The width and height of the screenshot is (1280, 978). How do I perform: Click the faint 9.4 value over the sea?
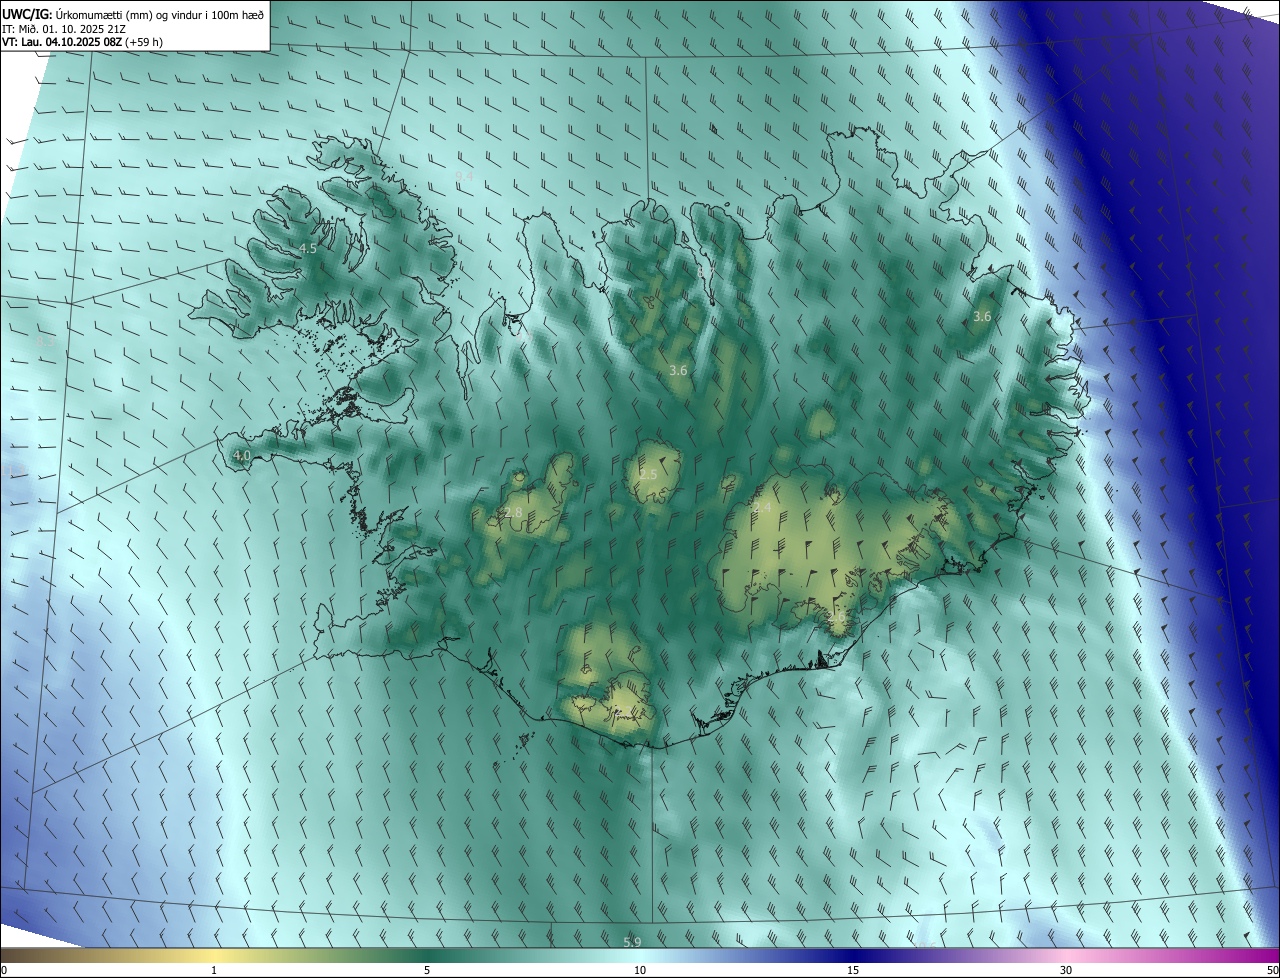(x=463, y=177)
